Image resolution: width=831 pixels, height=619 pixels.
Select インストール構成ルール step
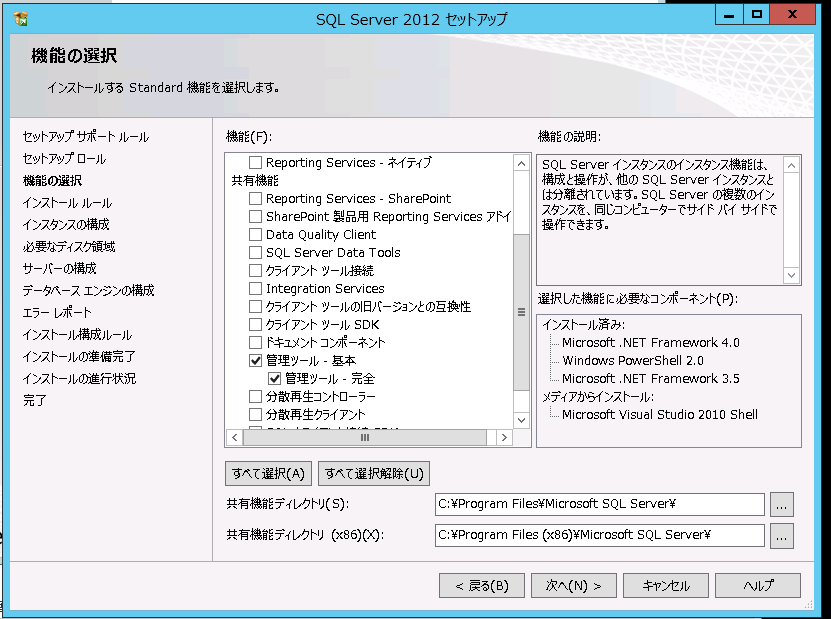[77, 334]
